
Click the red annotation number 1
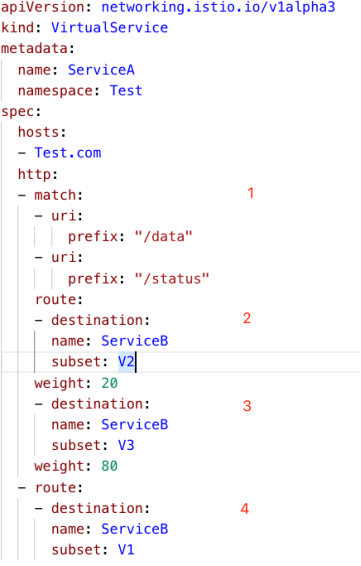tap(251, 193)
